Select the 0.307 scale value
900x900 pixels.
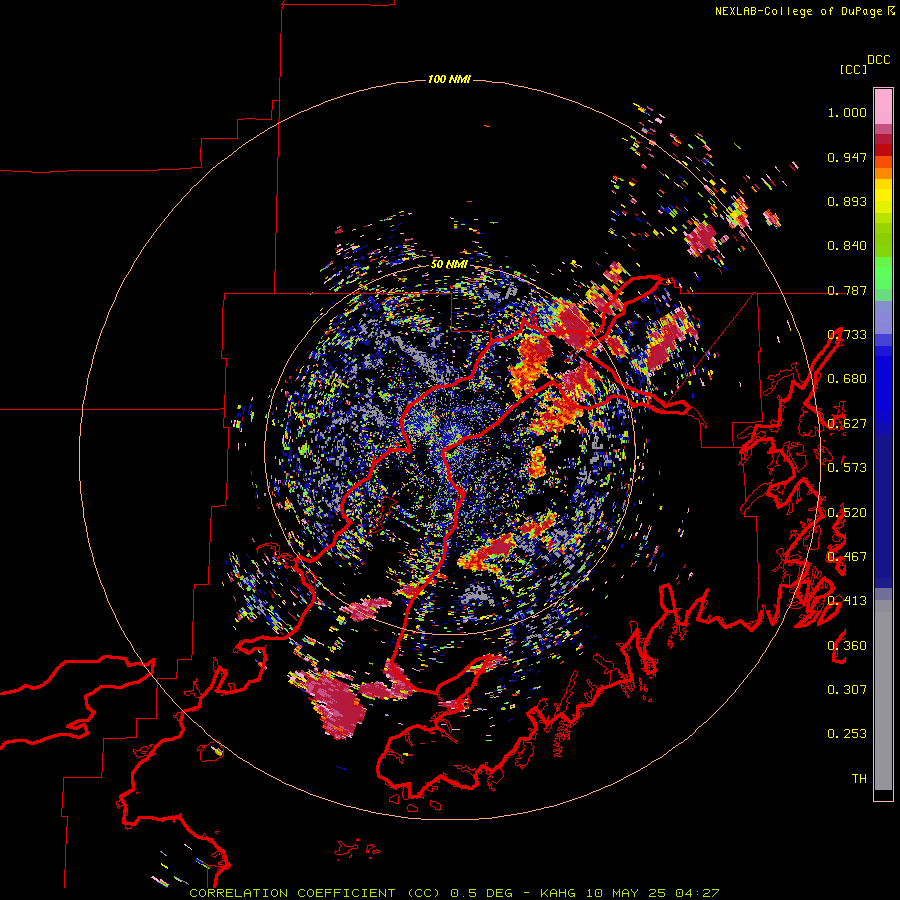click(x=847, y=690)
